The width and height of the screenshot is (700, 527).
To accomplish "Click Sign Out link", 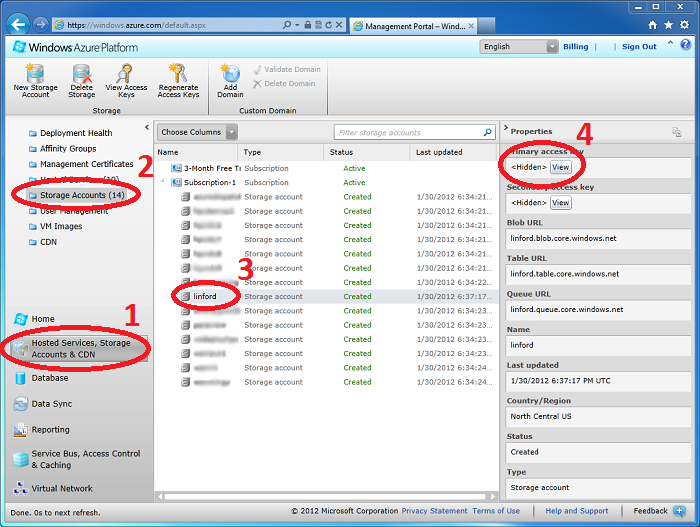I will click(639, 46).
